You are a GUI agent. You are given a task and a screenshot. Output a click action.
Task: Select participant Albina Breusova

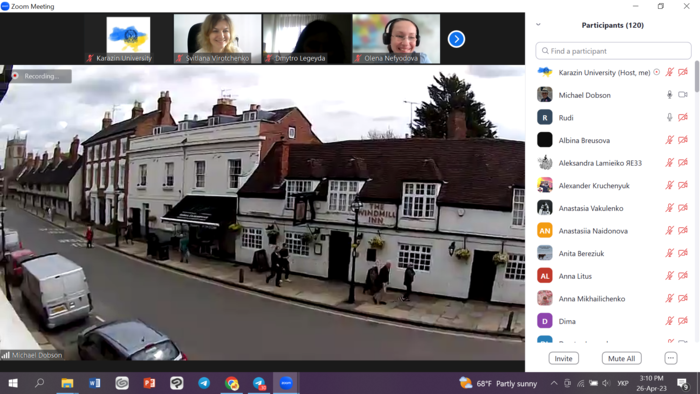pyautogui.click(x=613, y=140)
